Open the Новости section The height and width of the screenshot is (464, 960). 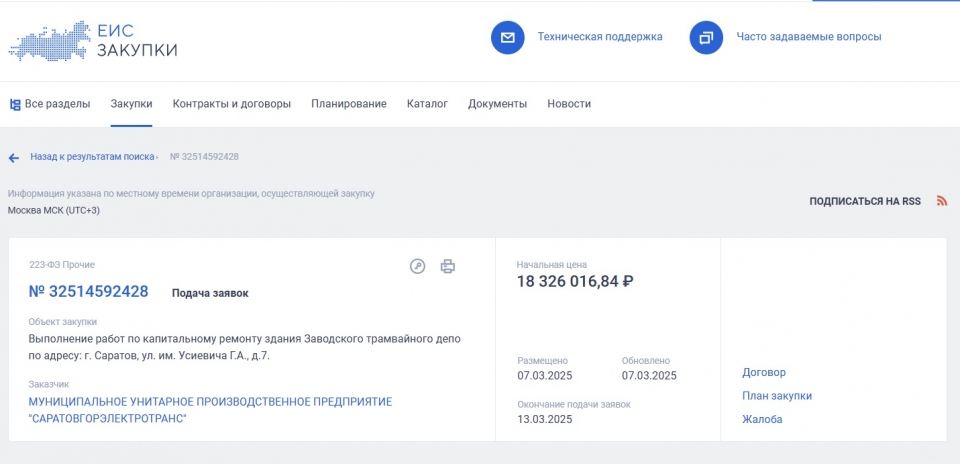click(569, 104)
